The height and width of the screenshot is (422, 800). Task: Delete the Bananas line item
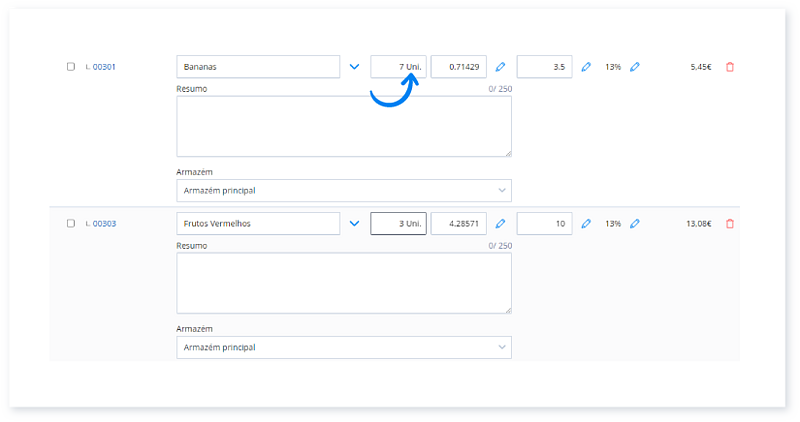(x=729, y=67)
